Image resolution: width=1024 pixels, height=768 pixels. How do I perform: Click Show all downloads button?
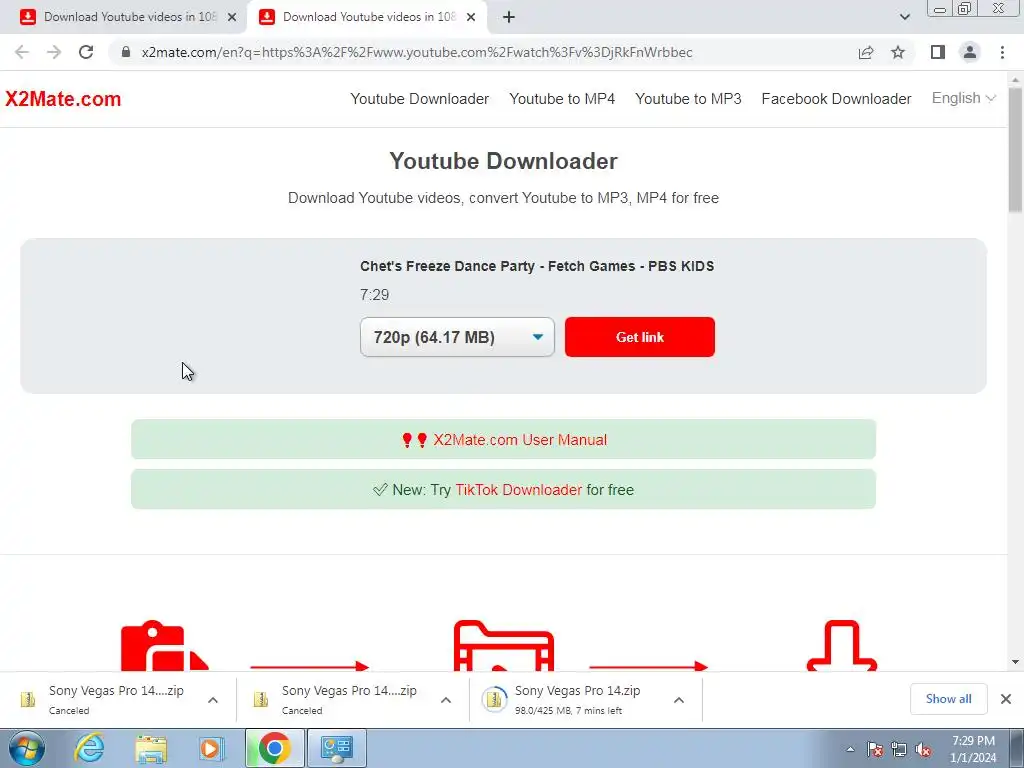tap(948, 699)
